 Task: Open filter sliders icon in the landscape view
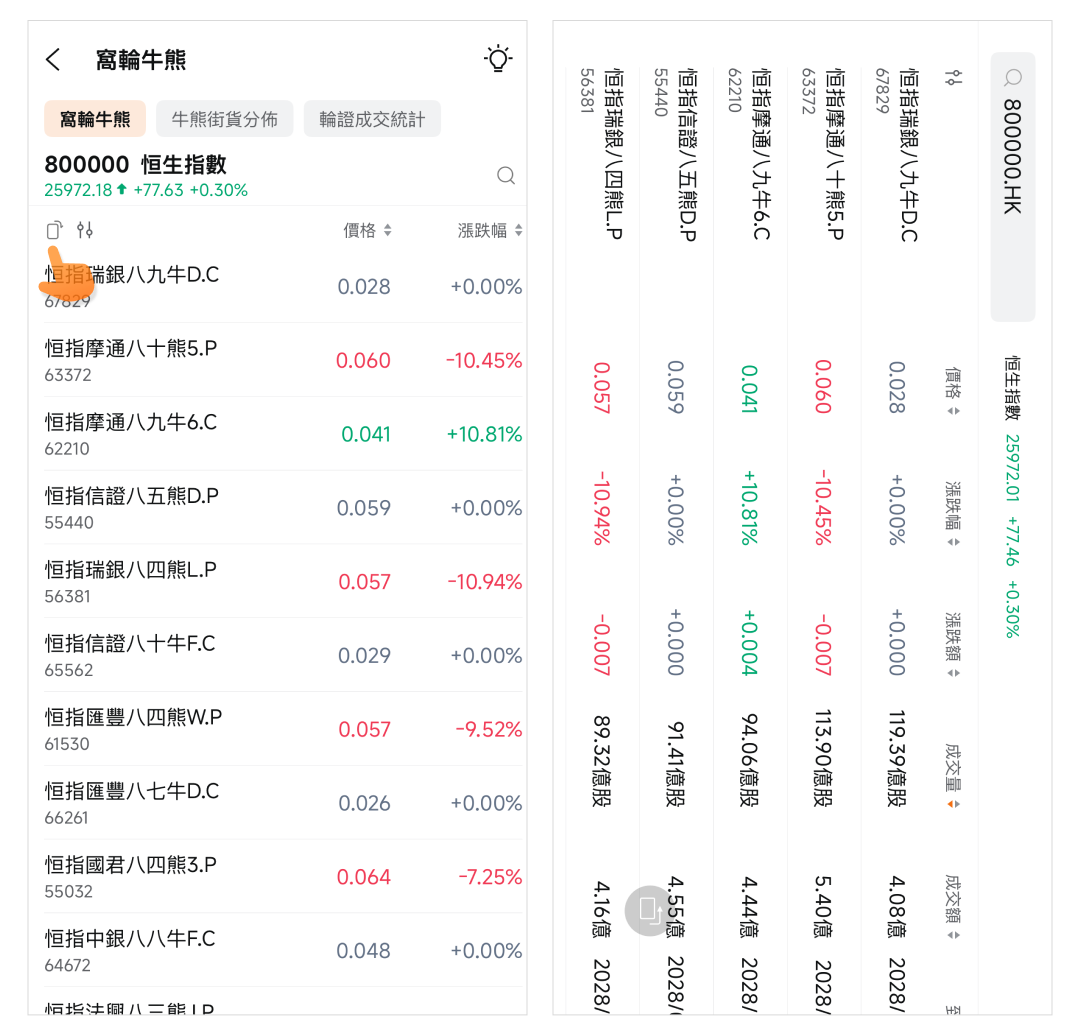(x=954, y=78)
